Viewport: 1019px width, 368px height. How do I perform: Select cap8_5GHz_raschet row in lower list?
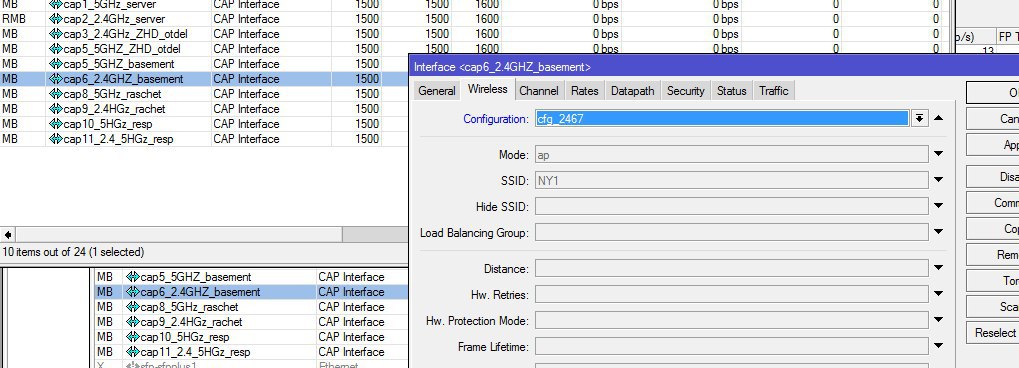pos(252,307)
